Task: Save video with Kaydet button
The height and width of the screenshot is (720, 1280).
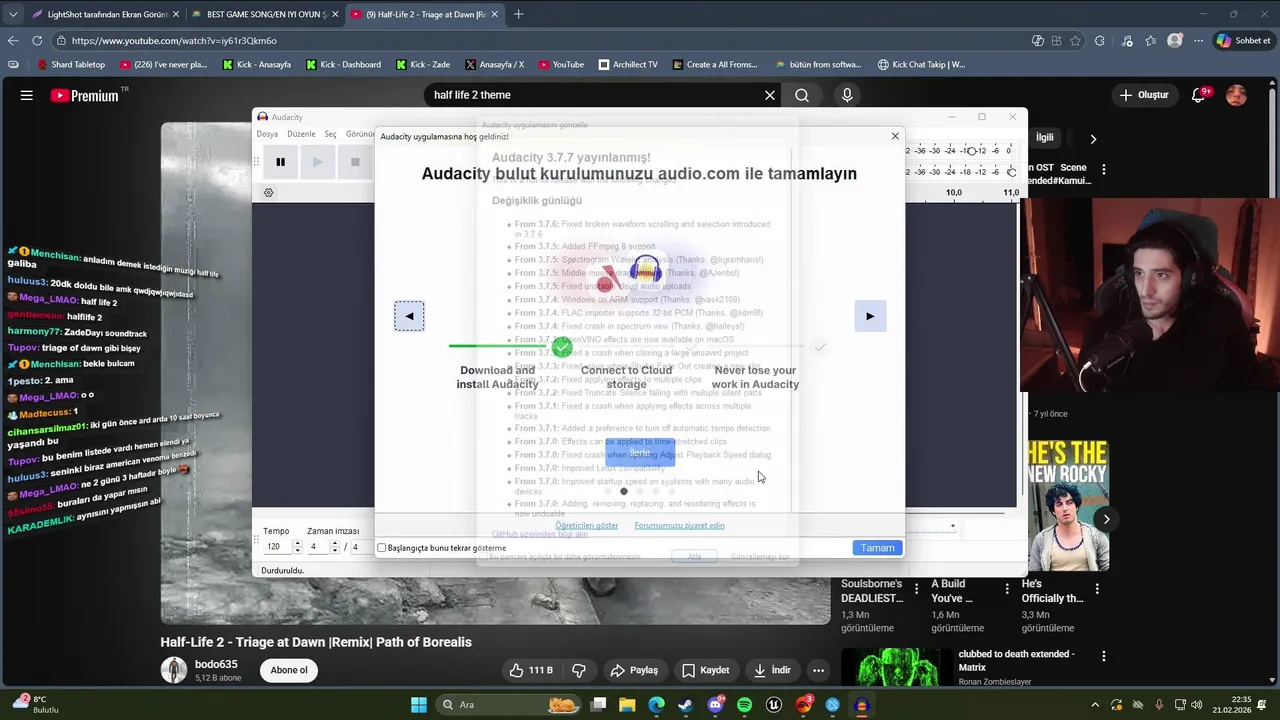Action: pyautogui.click(x=706, y=670)
